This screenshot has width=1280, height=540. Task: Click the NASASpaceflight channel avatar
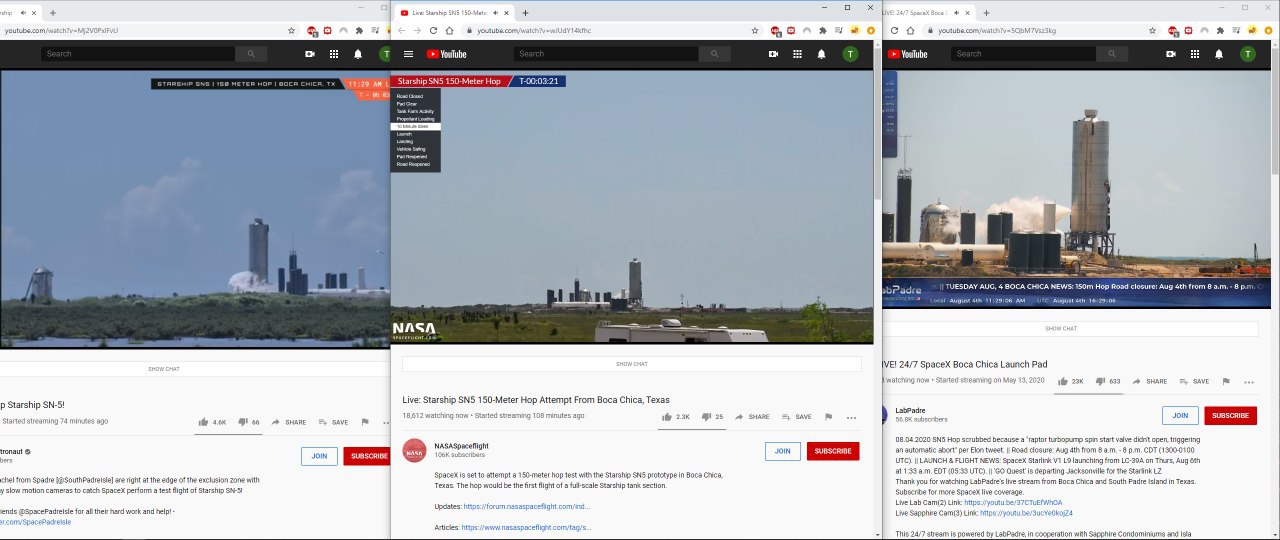point(414,451)
